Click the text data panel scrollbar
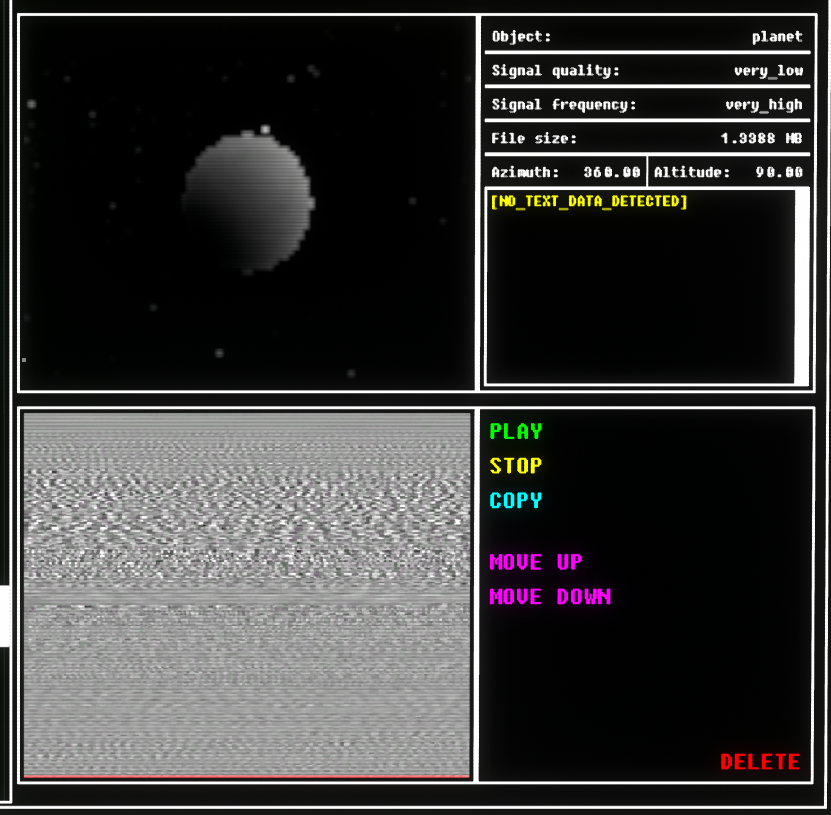The image size is (831, 815). 801,286
